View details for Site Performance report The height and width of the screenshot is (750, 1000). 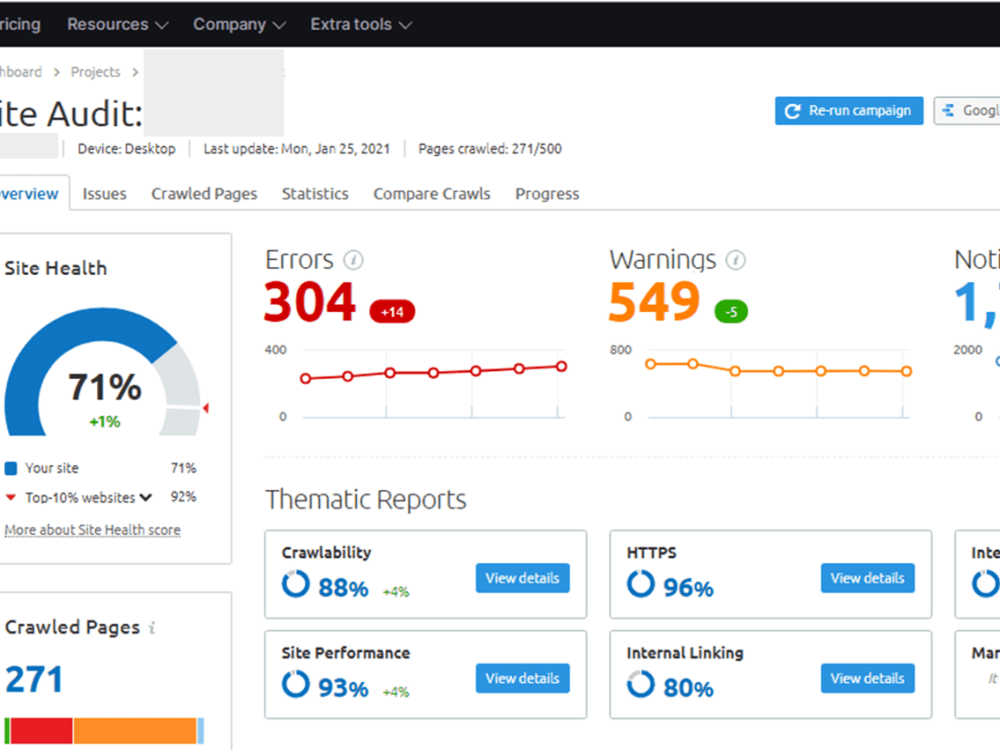pos(522,678)
